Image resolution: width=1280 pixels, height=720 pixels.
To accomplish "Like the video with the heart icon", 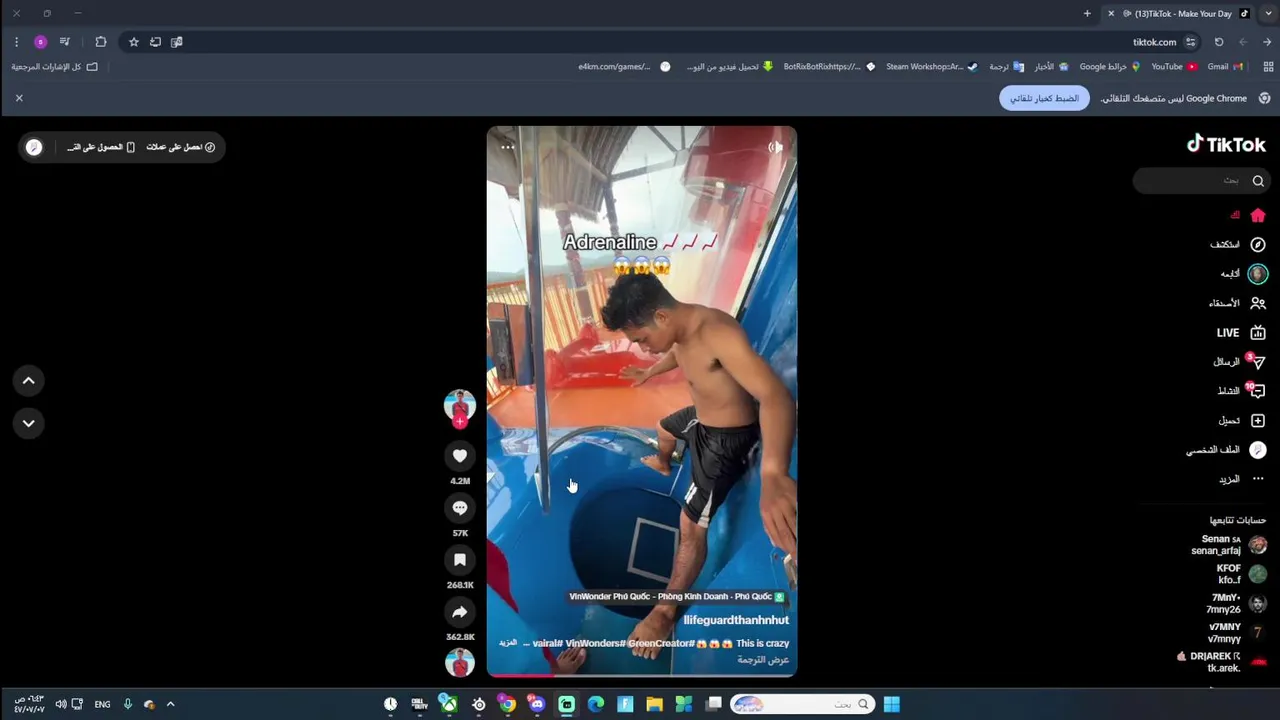I will point(460,456).
